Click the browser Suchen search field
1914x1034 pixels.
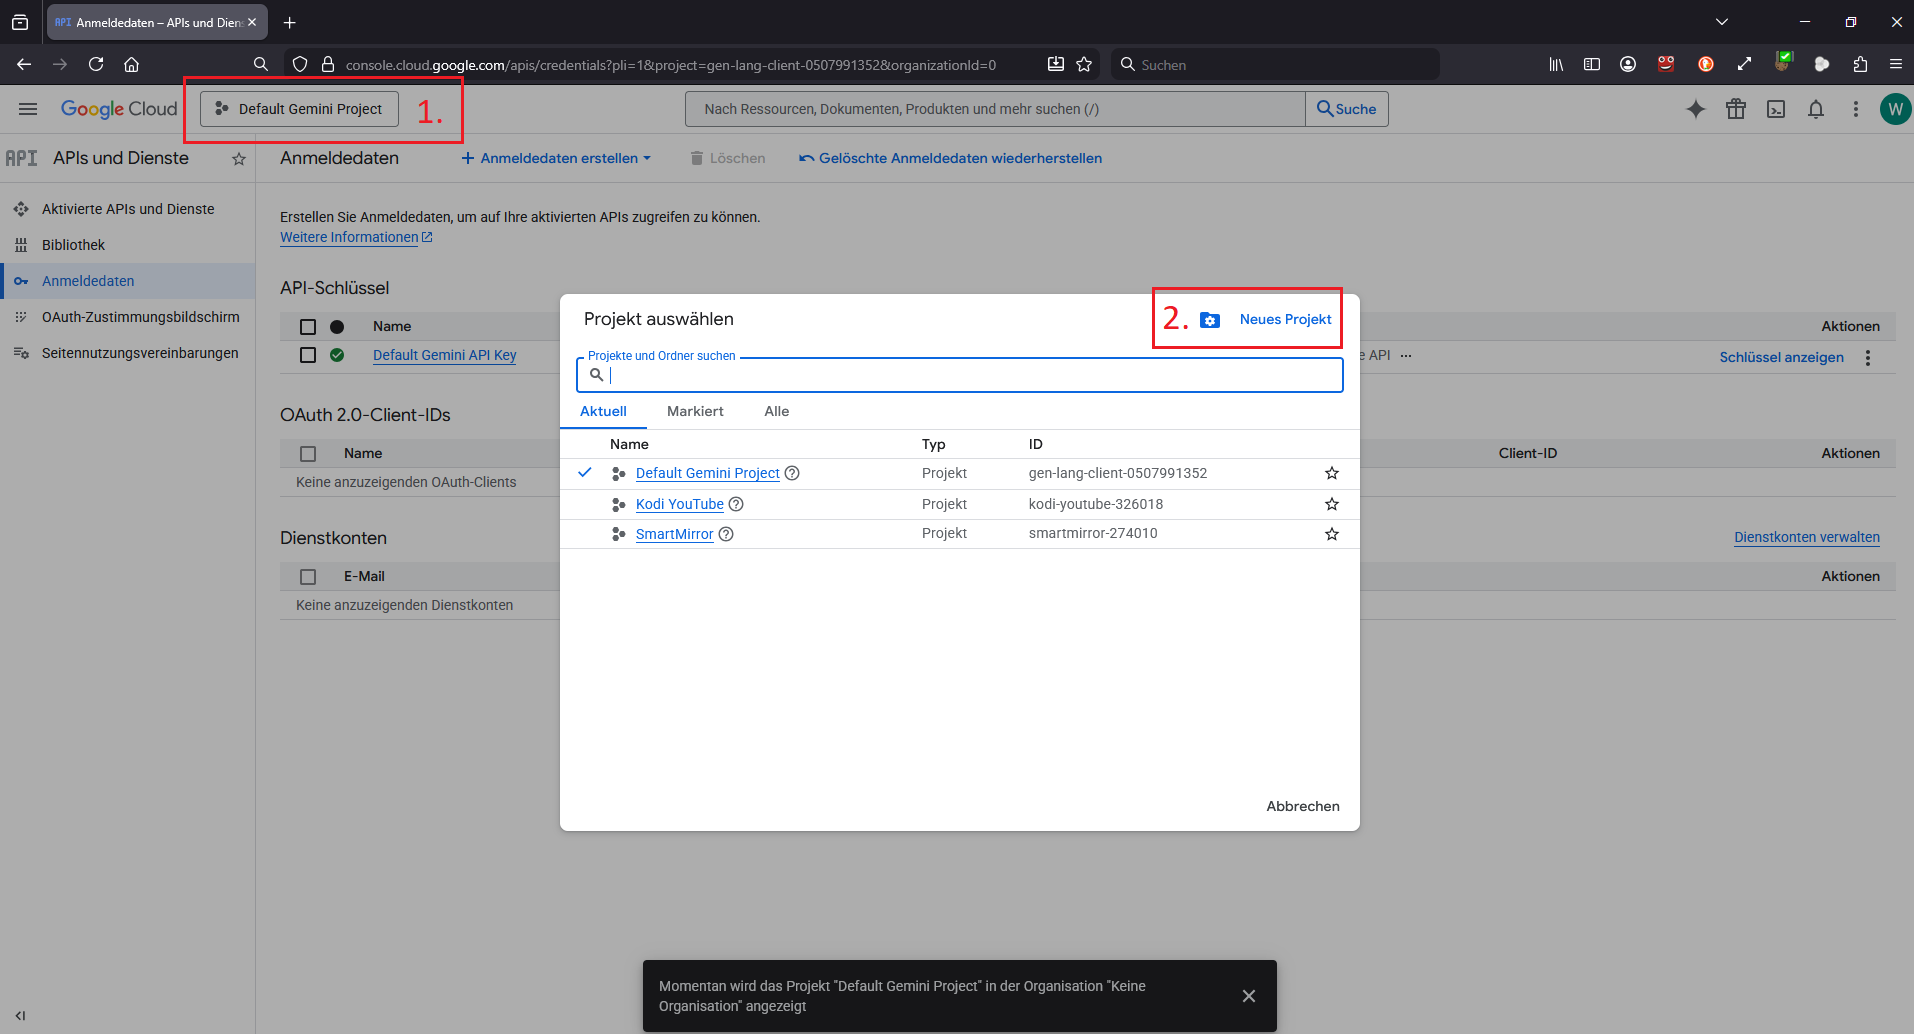tap(1275, 64)
